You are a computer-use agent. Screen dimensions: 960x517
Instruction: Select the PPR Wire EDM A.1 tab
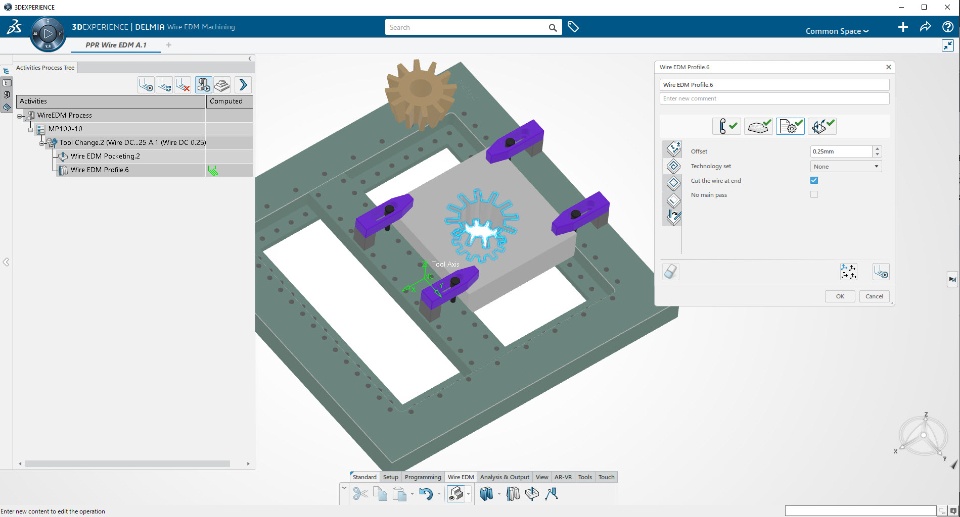point(116,45)
